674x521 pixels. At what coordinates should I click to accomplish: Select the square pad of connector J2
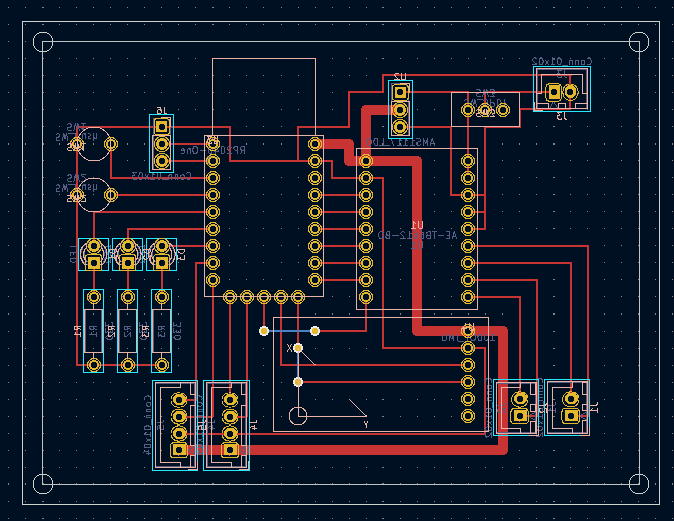(x=520, y=416)
